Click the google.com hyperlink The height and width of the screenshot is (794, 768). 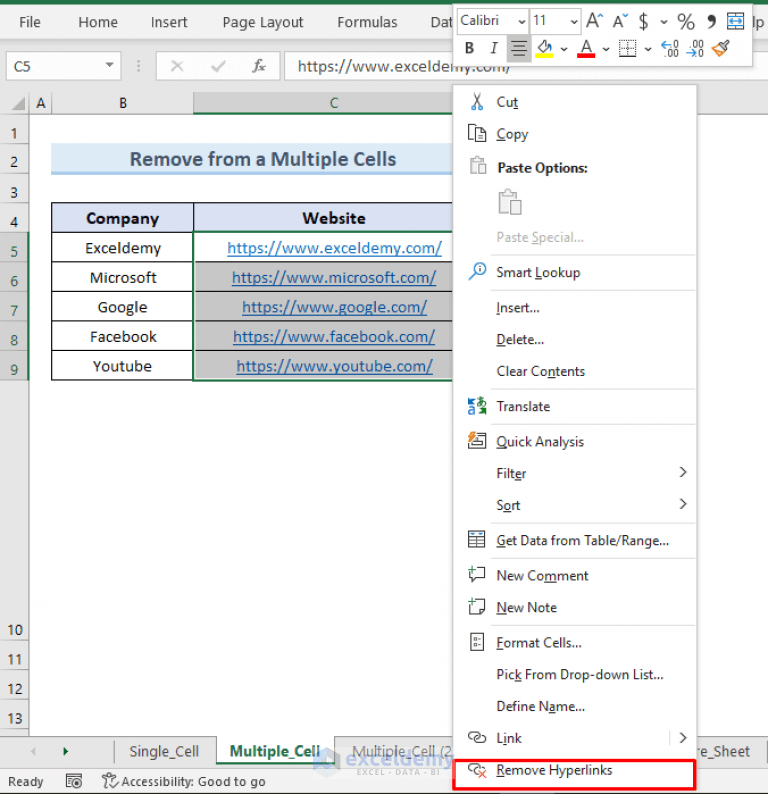pyautogui.click(x=334, y=307)
